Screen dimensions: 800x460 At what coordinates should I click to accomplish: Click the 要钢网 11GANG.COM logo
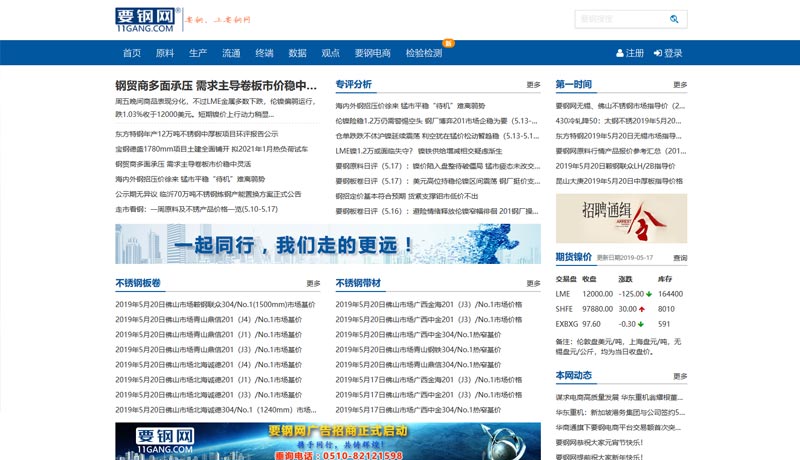pos(146,20)
